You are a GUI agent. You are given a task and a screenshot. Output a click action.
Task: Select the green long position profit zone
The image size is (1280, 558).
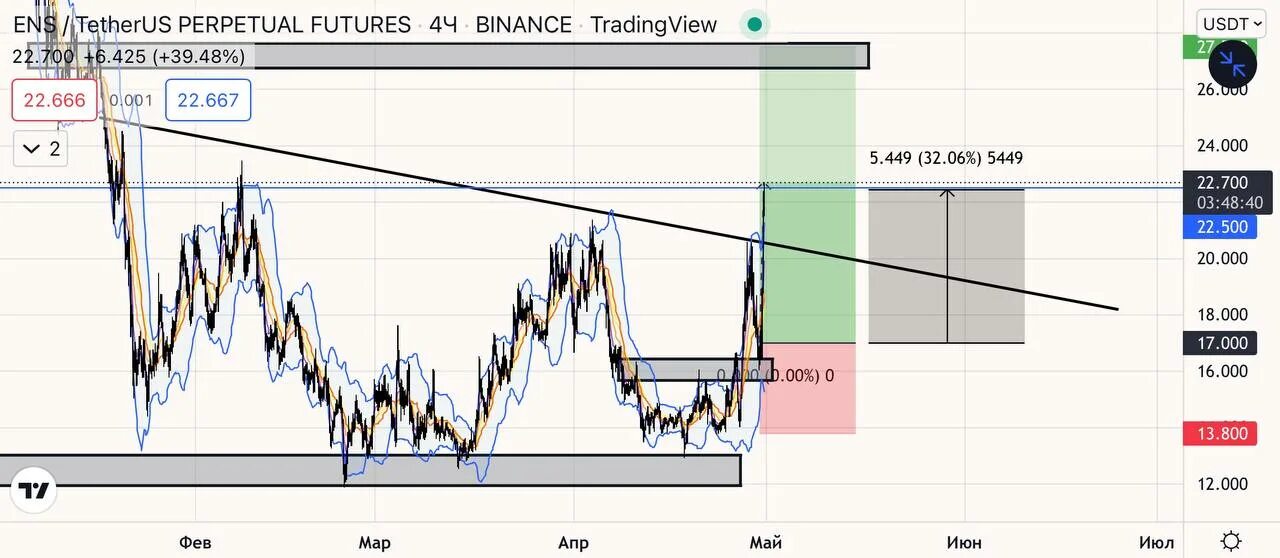coord(808,194)
